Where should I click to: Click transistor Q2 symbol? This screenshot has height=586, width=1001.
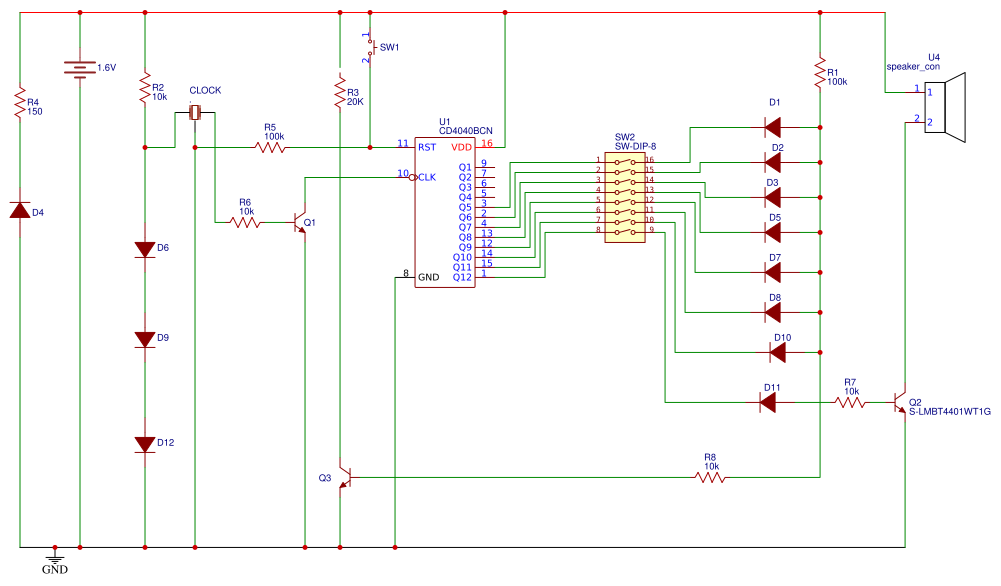pos(900,402)
